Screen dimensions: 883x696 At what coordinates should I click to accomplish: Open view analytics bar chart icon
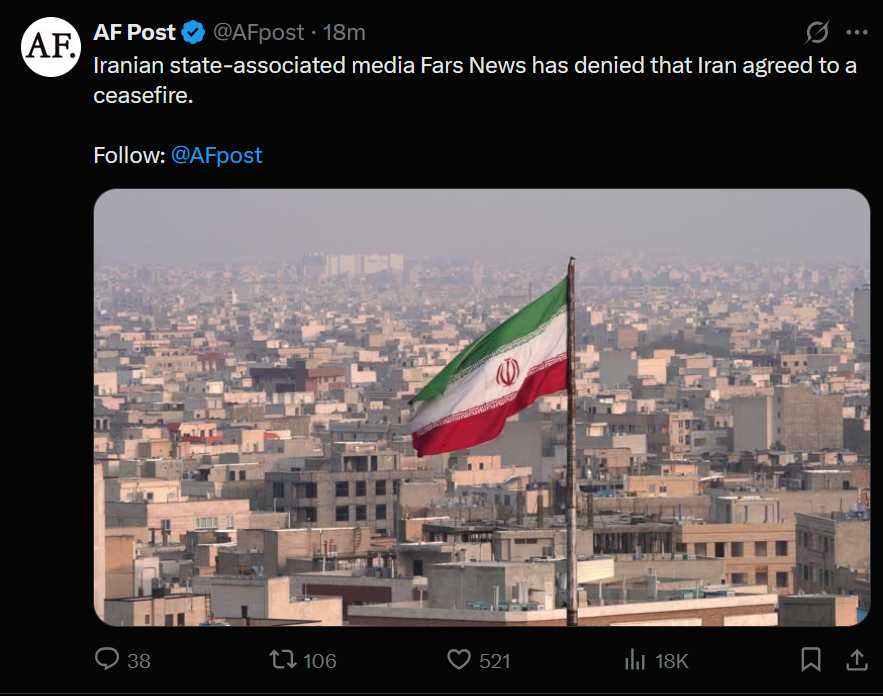click(x=635, y=659)
